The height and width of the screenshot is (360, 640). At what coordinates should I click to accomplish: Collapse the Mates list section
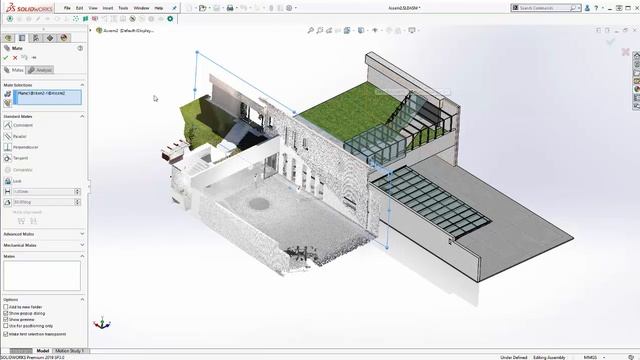point(82,256)
